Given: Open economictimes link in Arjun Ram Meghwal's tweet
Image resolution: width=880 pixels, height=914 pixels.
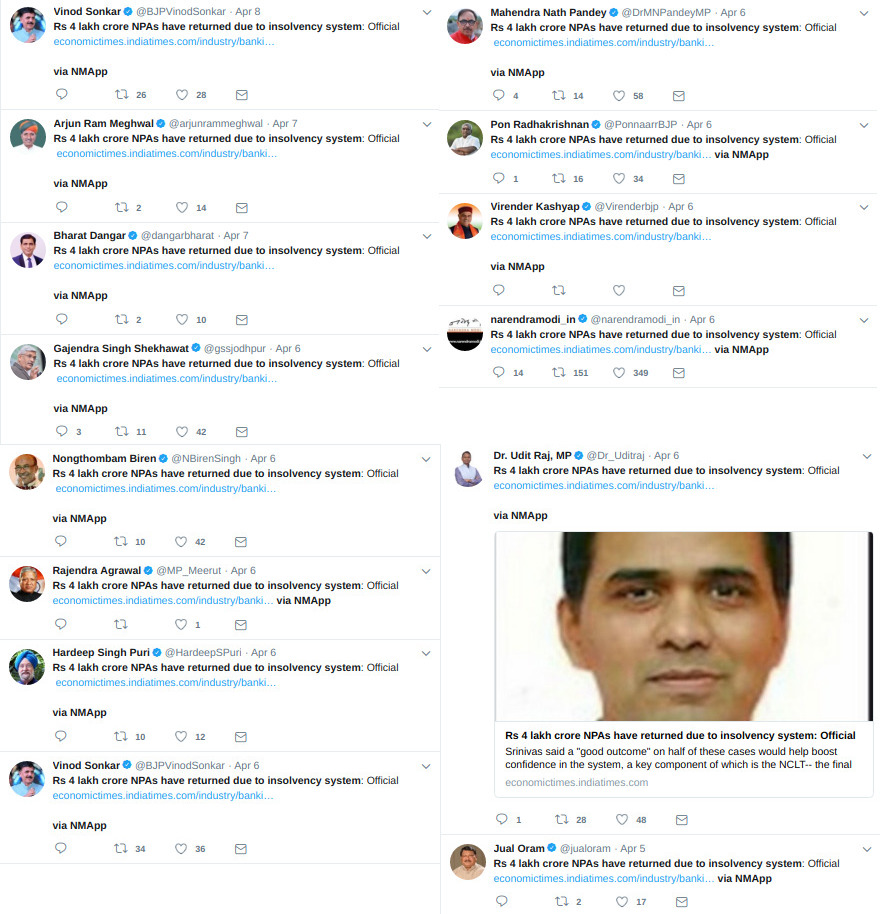Looking at the screenshot, I should pyautogui.click(x=167, y=154).
